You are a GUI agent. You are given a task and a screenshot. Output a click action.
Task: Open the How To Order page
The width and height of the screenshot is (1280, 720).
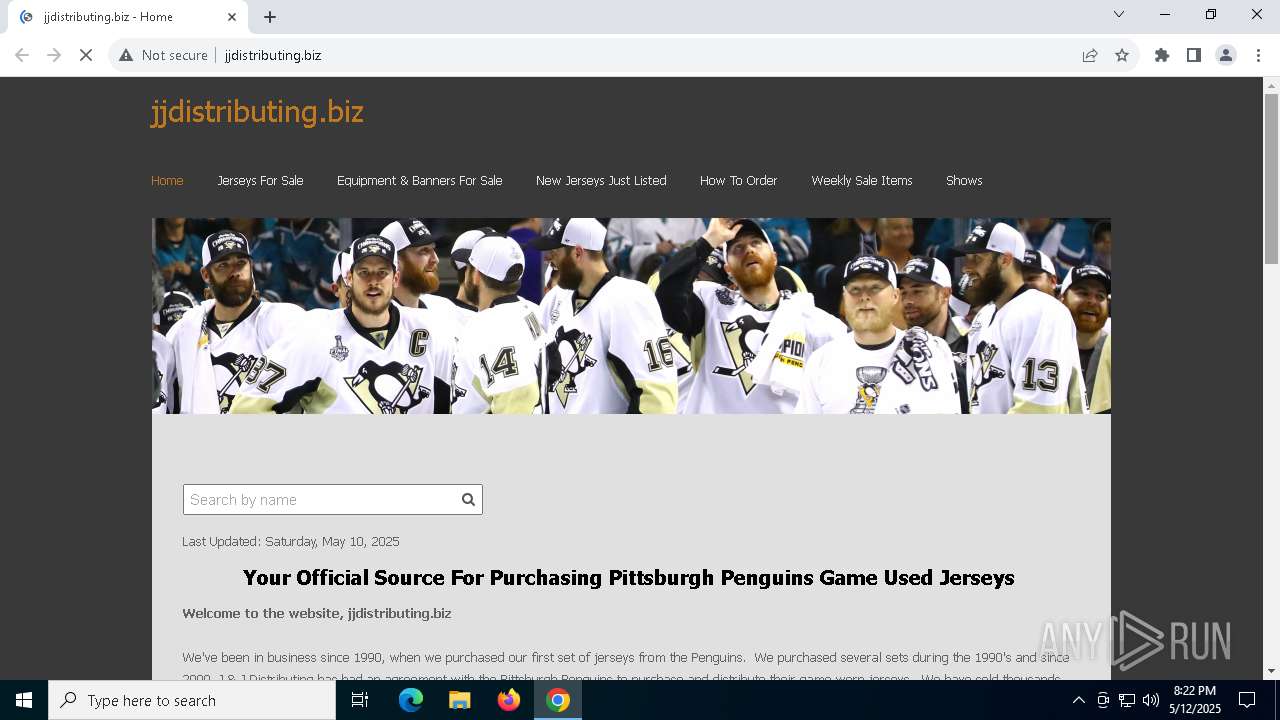tap(738, 180)
